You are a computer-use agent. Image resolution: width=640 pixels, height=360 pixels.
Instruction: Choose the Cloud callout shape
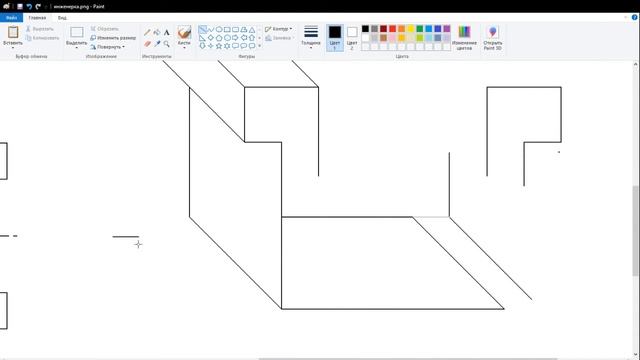(x=252, y=46)
